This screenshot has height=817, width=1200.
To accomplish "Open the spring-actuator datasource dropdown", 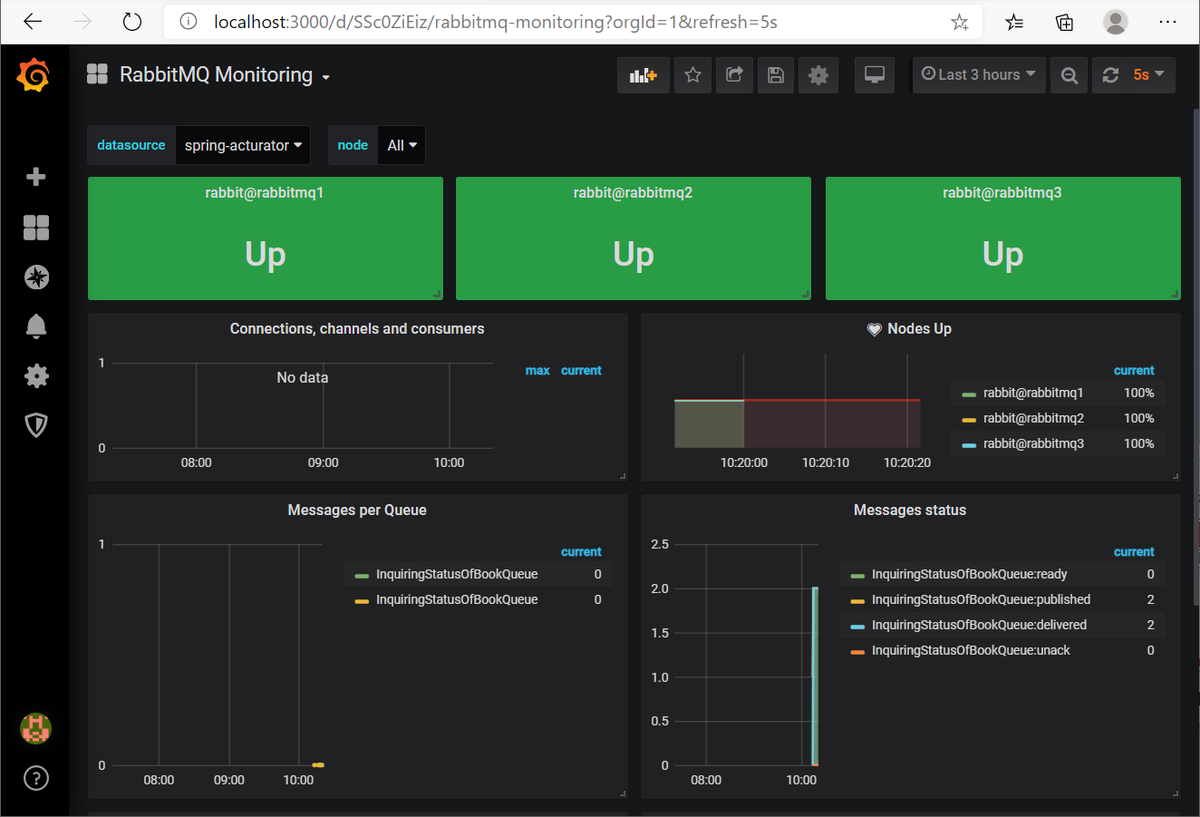I will pyautogui.click(x=242, y=144).
